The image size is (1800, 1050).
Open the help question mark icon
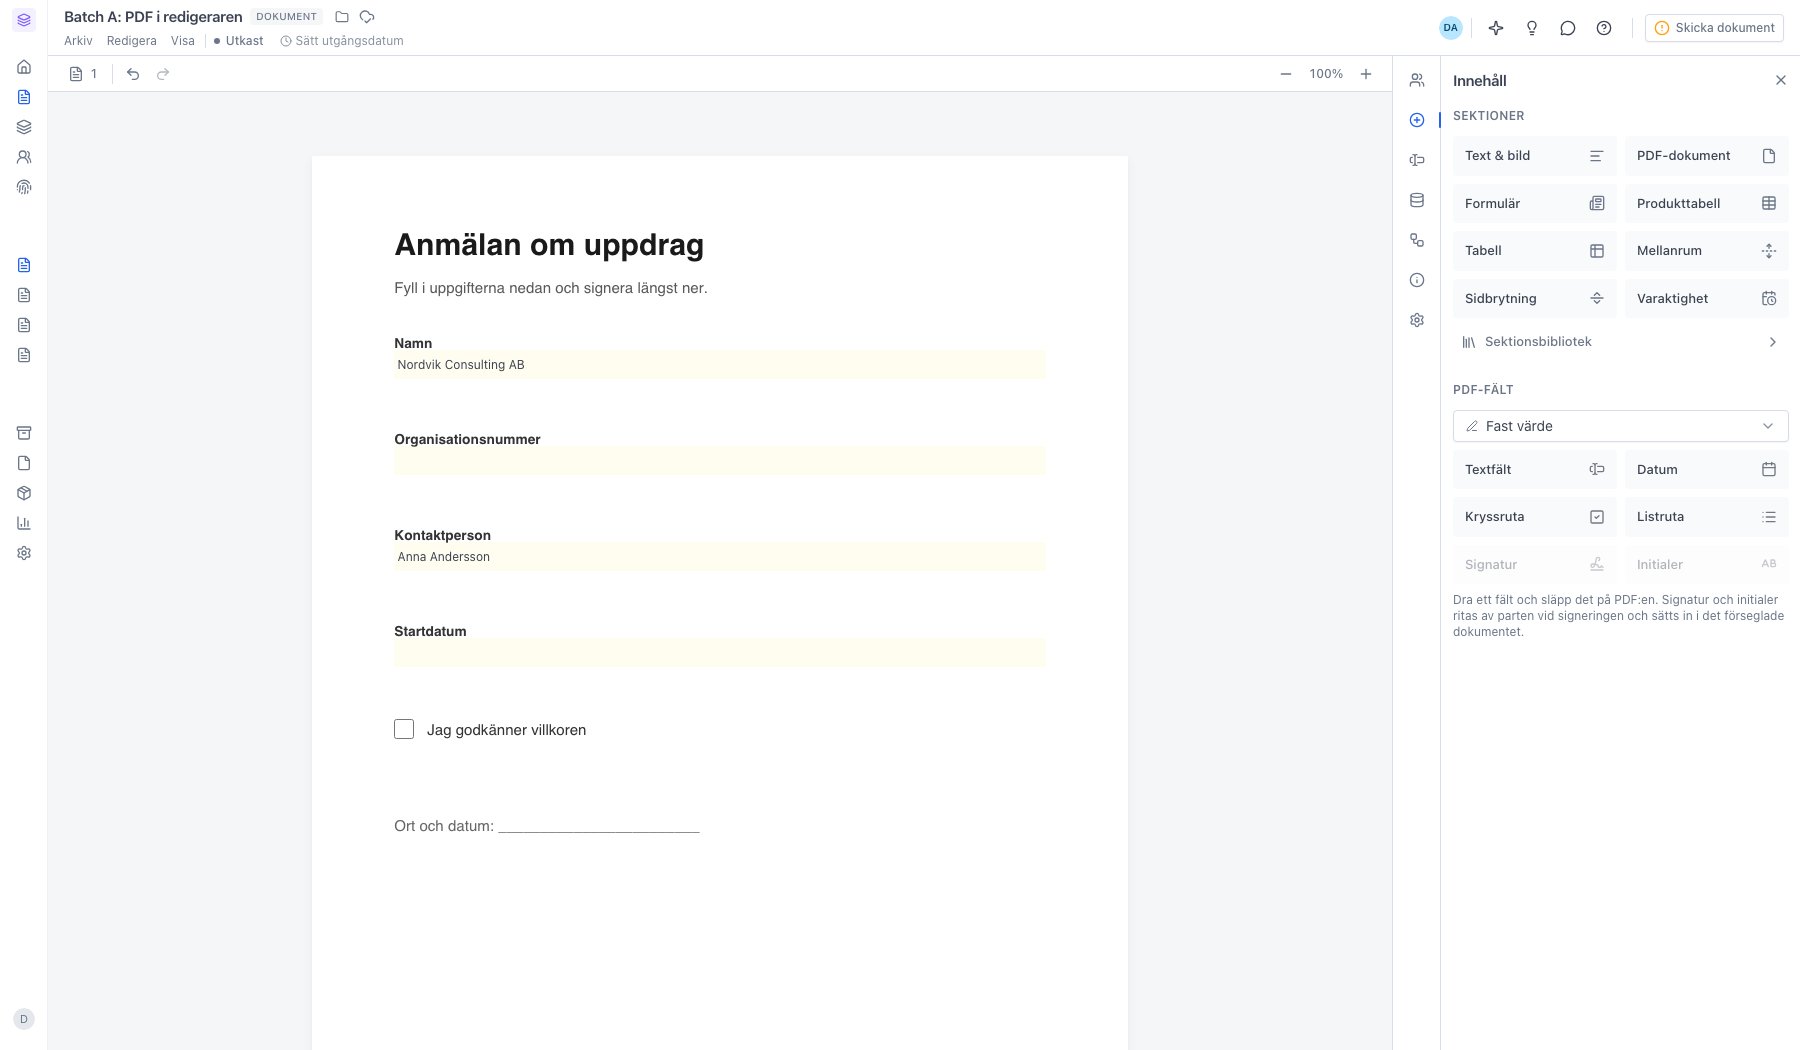coord(1604,28)
